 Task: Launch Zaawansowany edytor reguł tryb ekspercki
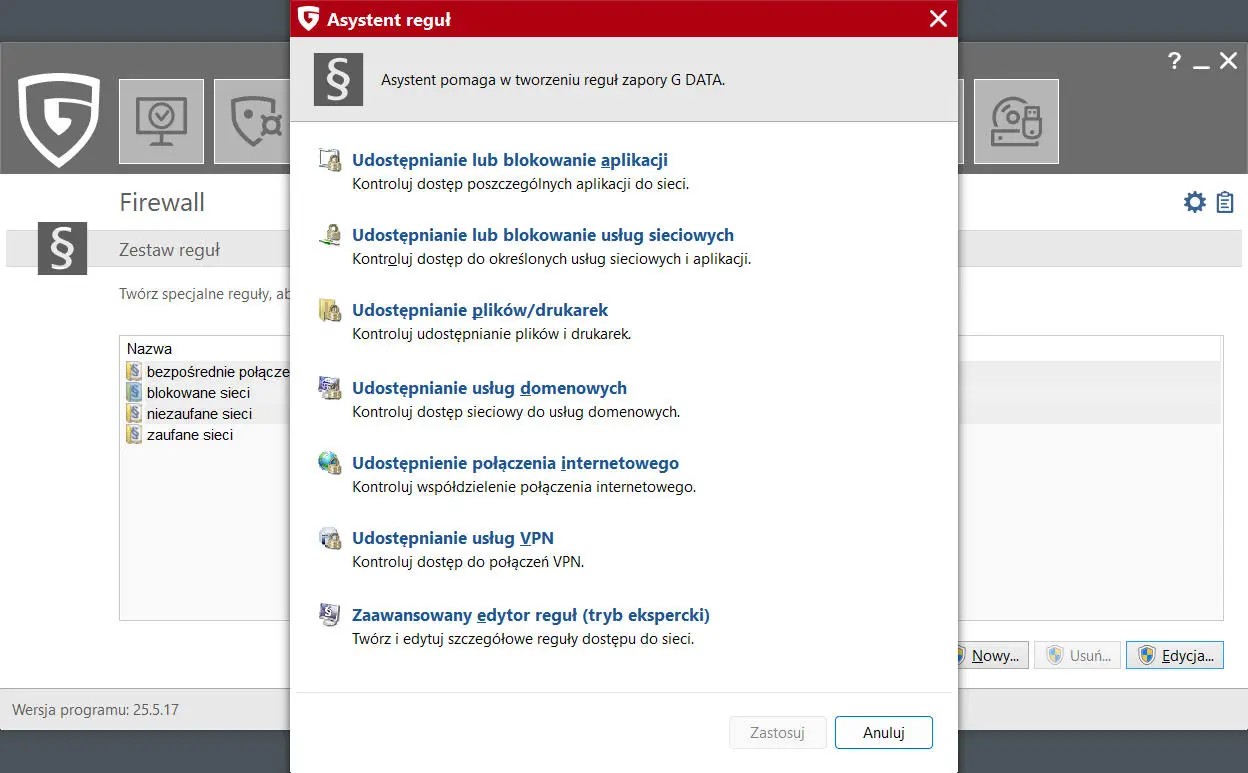click(531, 614)
